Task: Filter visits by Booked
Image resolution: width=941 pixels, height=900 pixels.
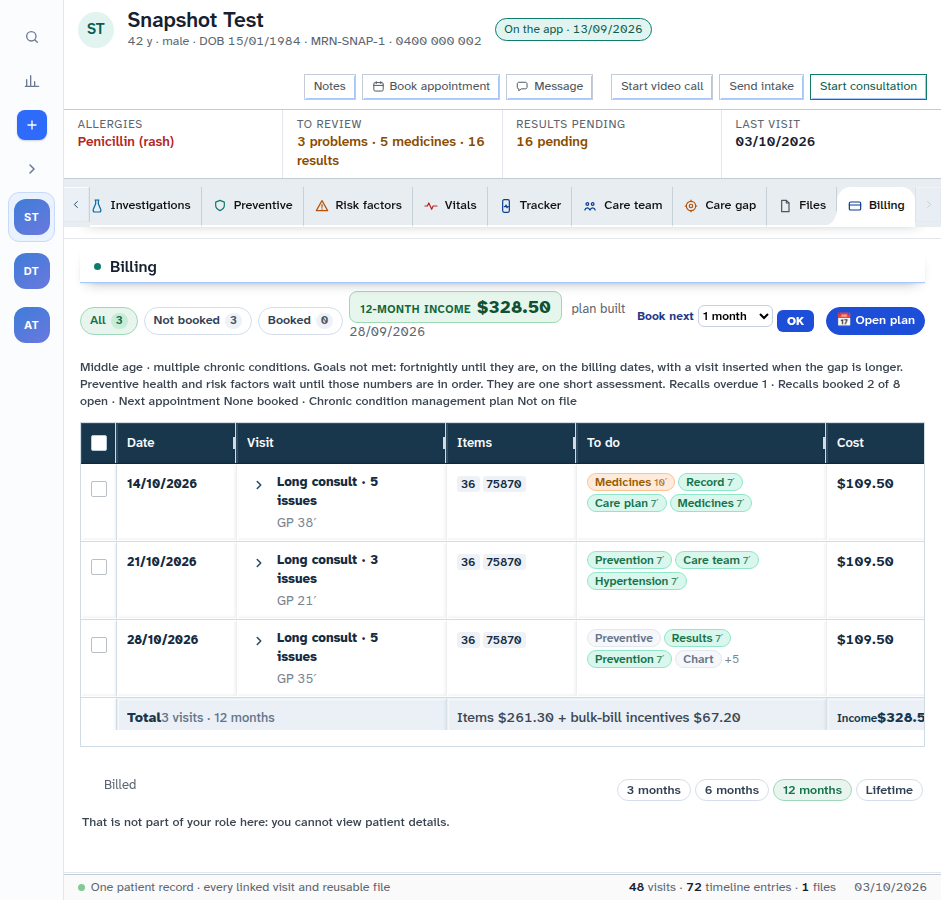Action: click(299, 320)
